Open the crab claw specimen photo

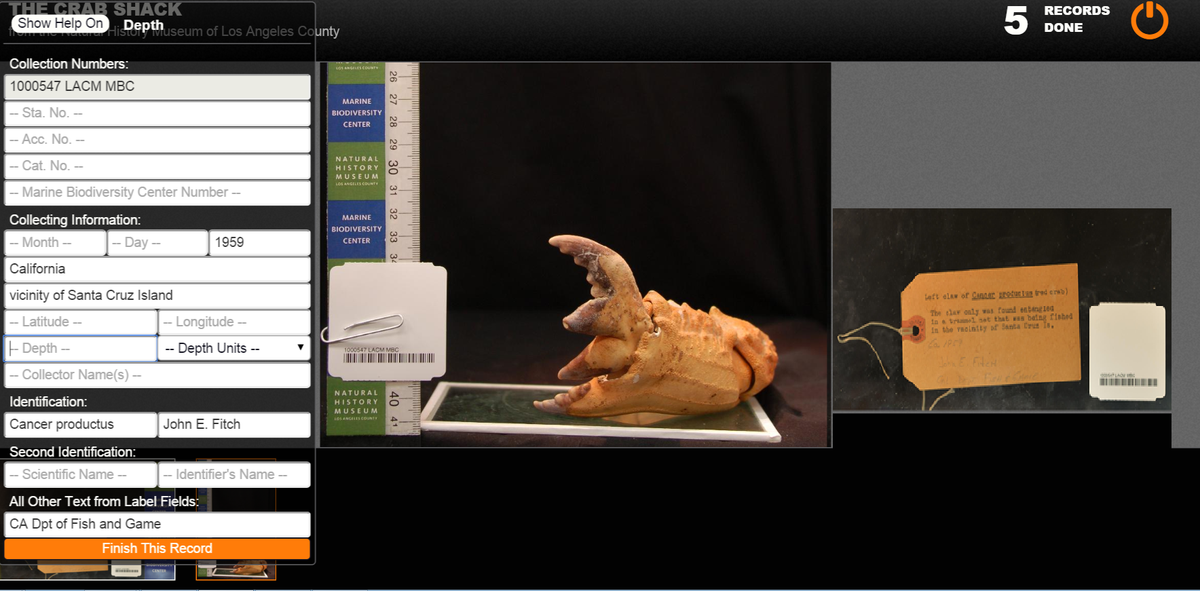(575, 255)
